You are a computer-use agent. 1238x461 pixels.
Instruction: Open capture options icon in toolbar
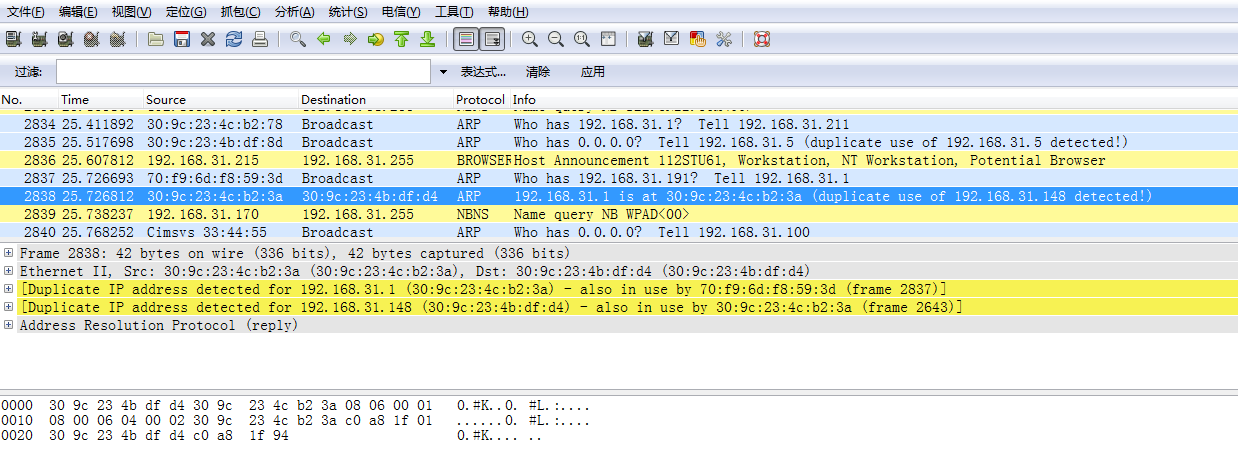point(39,39)
